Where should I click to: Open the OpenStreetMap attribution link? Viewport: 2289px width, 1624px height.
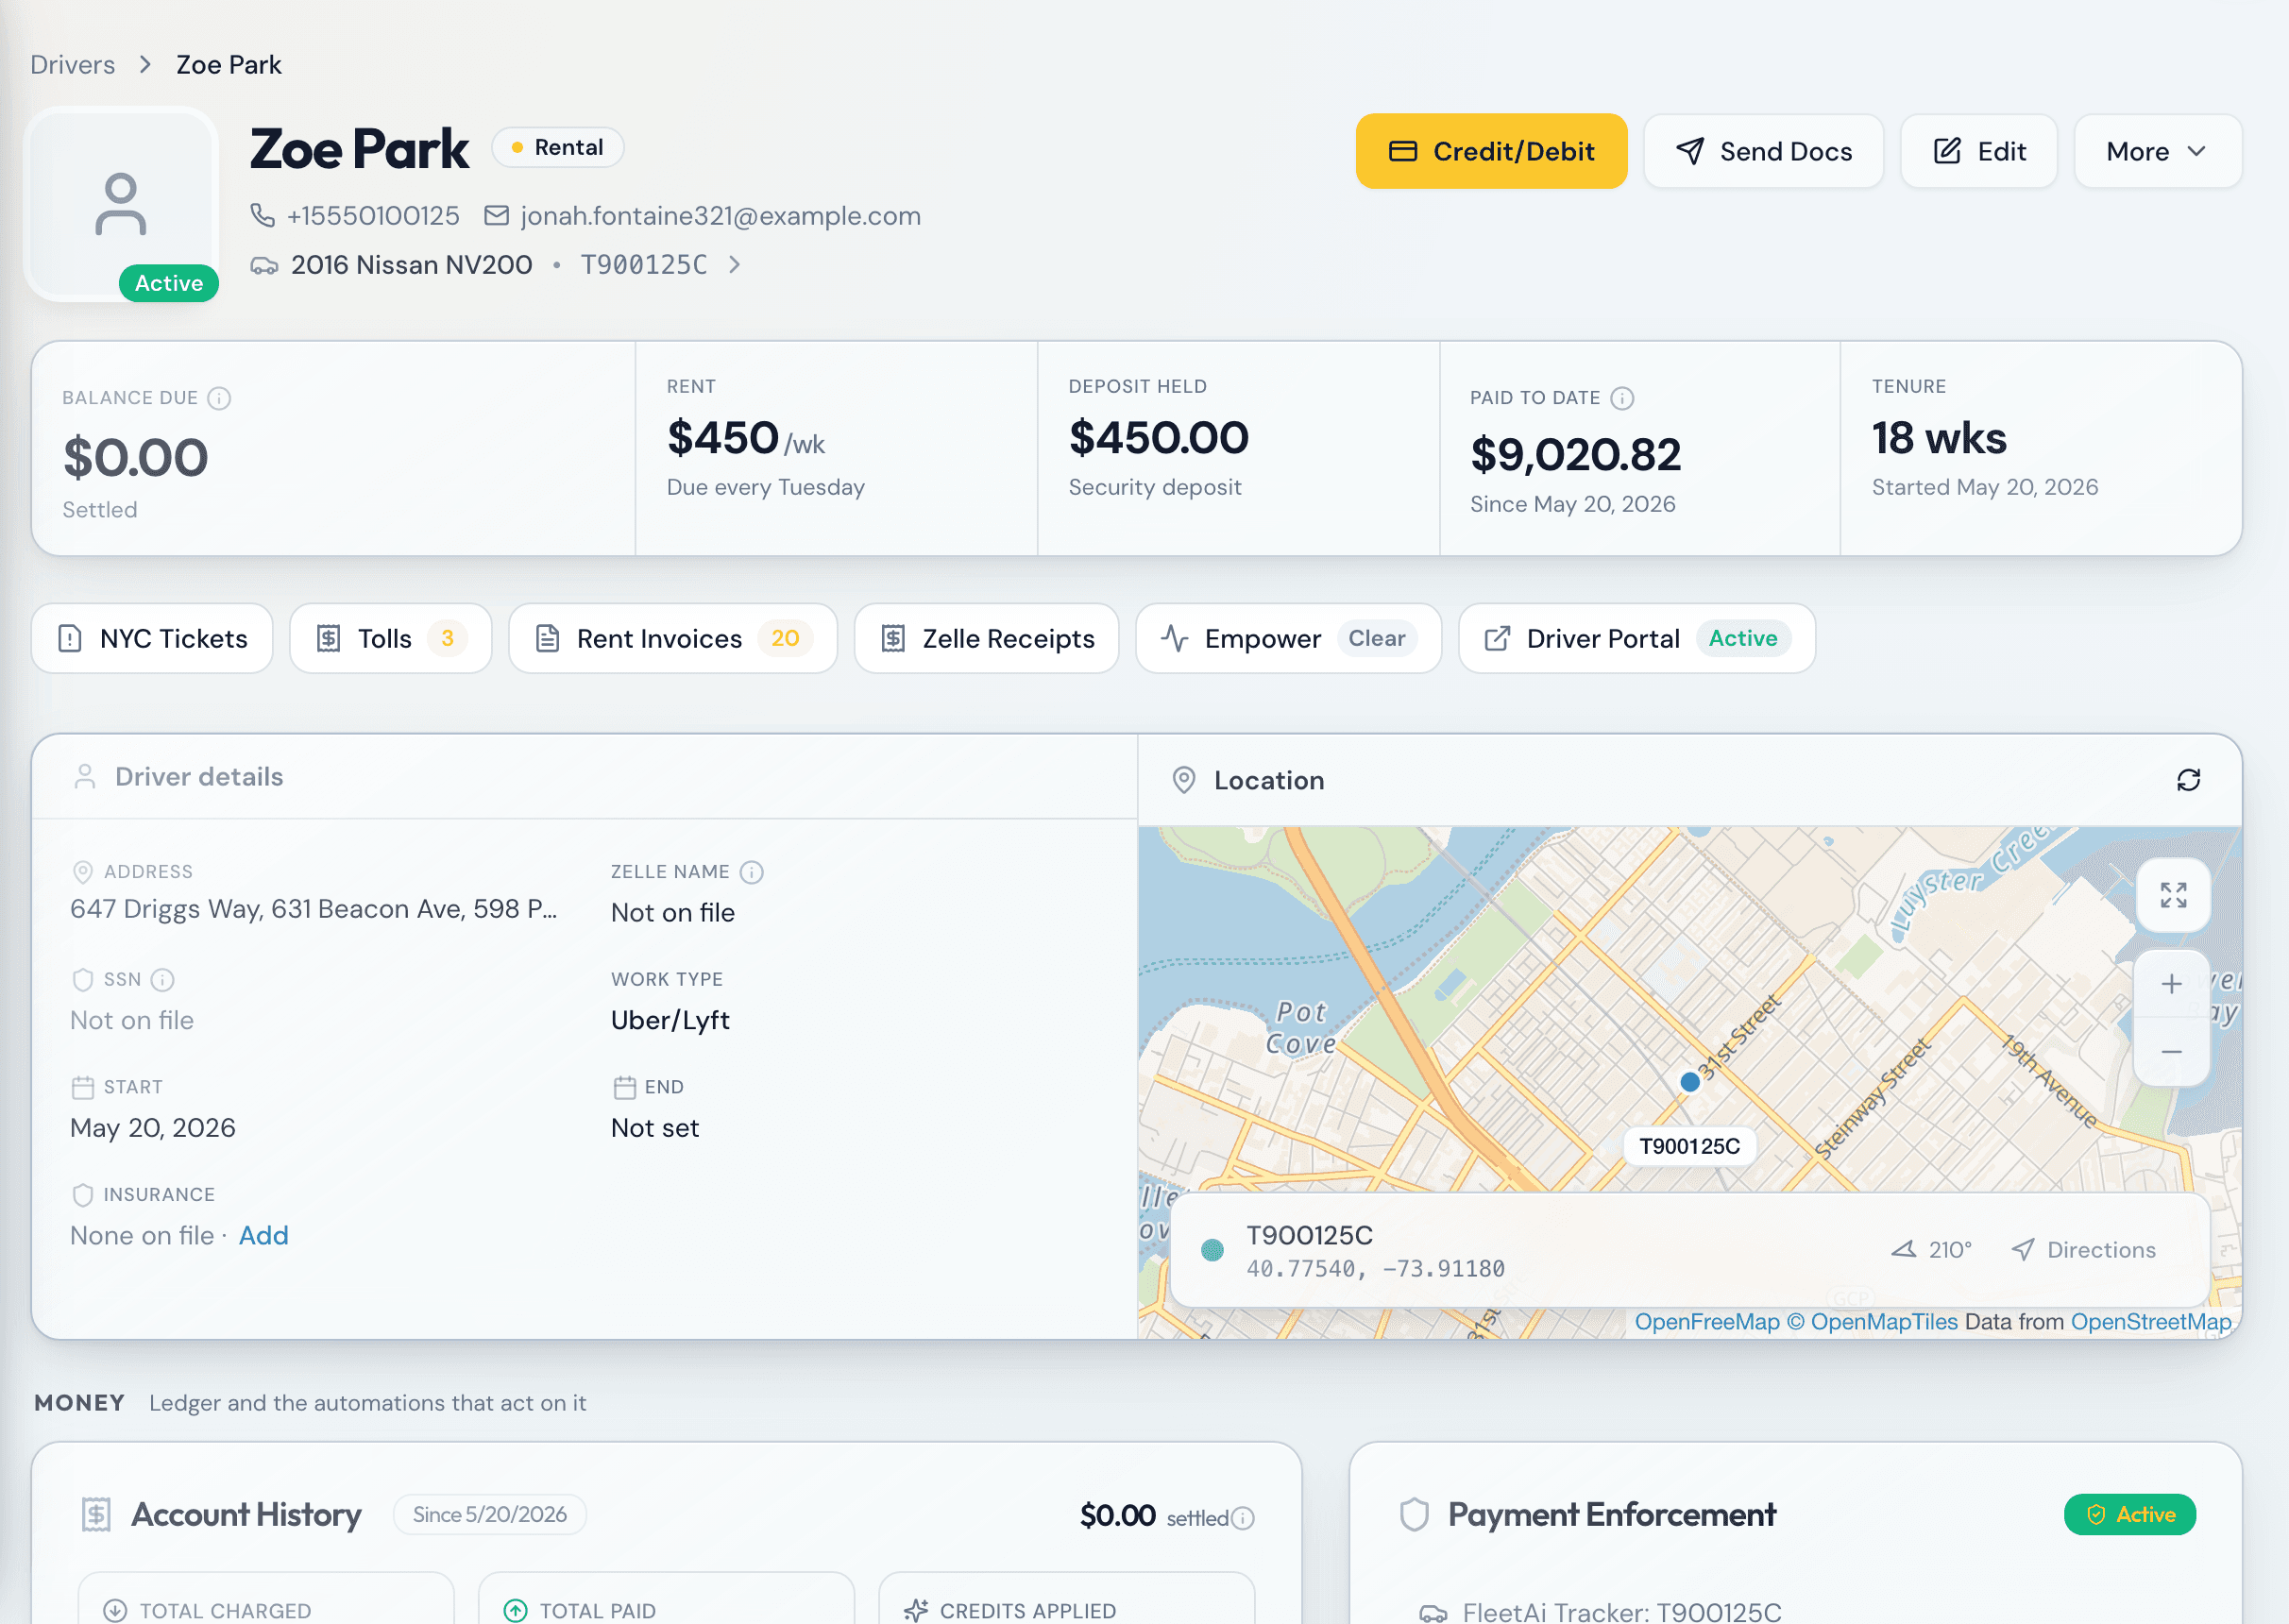pyautogui.click(x=2150, y=1322)
